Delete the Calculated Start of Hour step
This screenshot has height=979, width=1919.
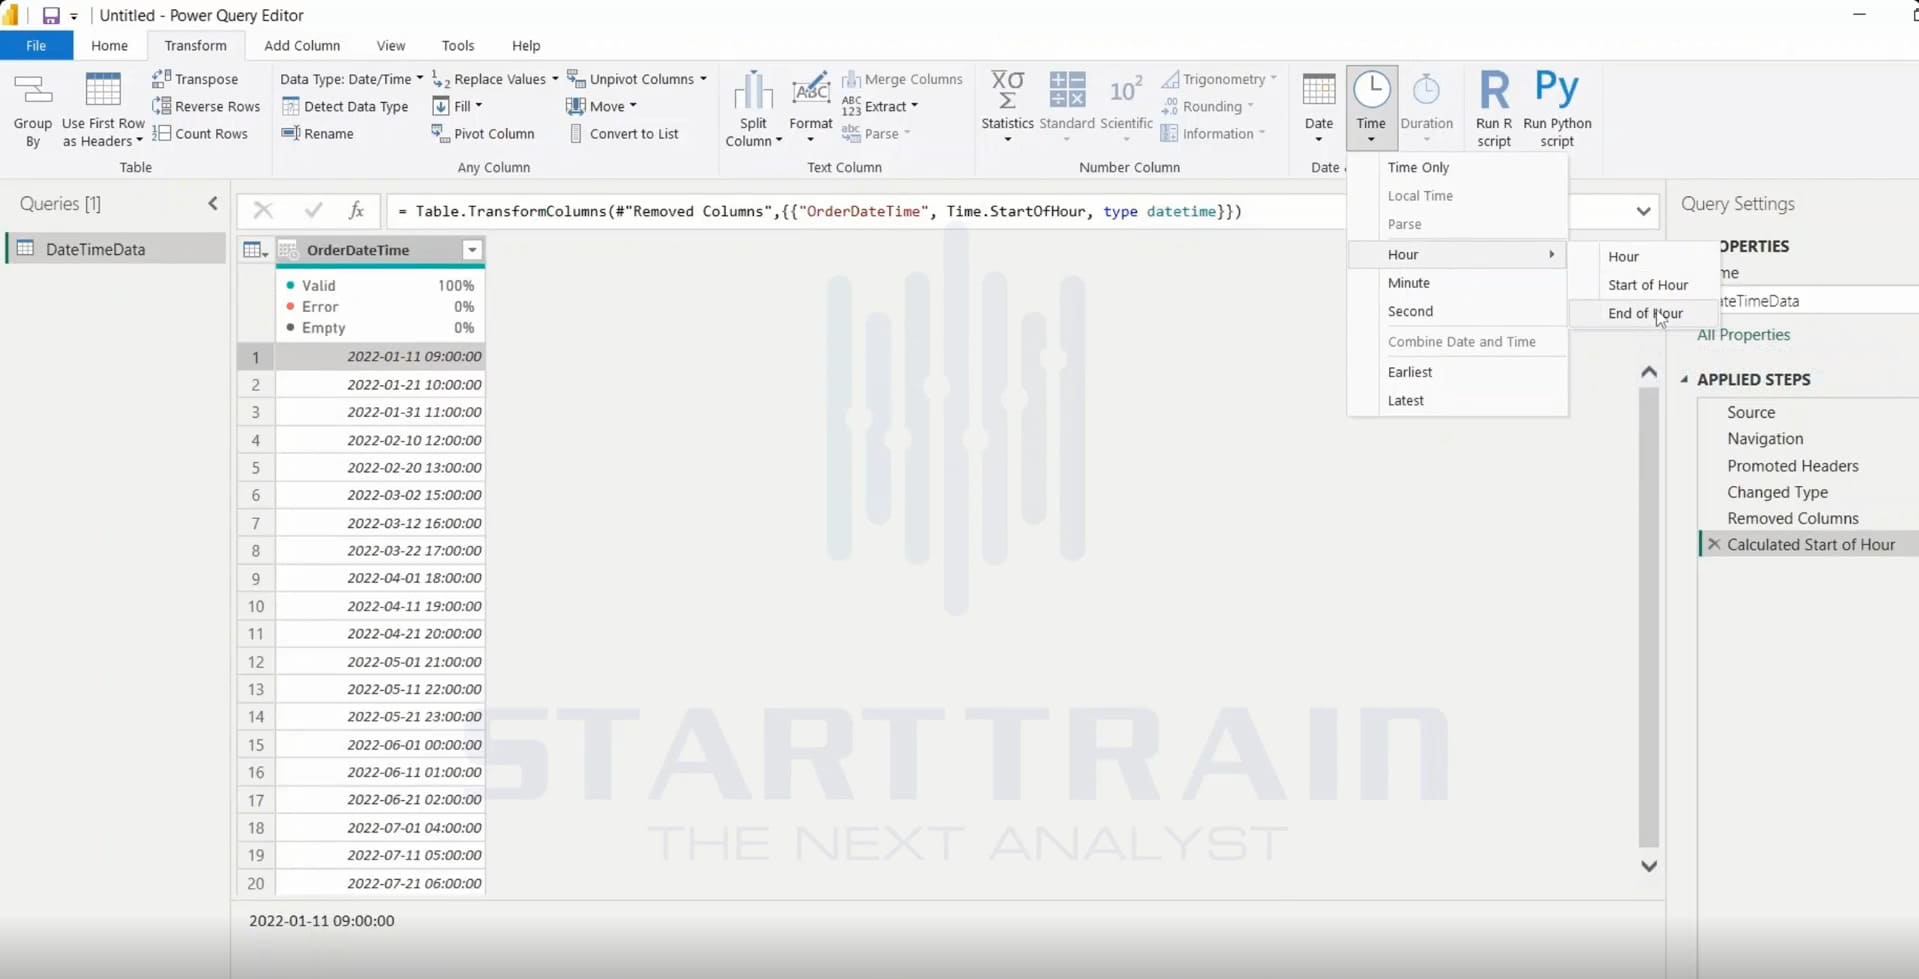point(1714,545)
